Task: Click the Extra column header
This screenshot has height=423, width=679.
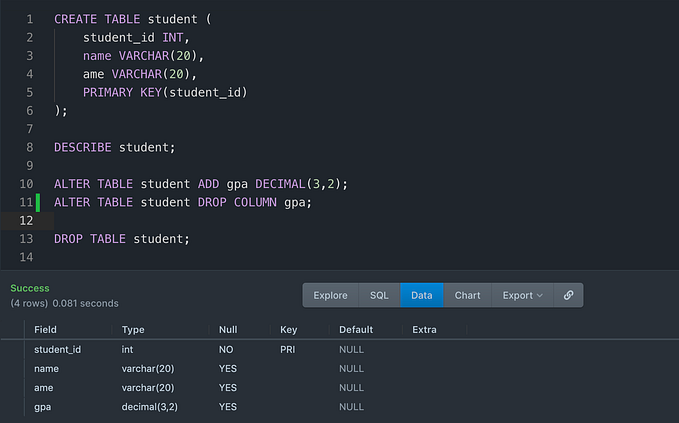Action: (x=424, y=329)
